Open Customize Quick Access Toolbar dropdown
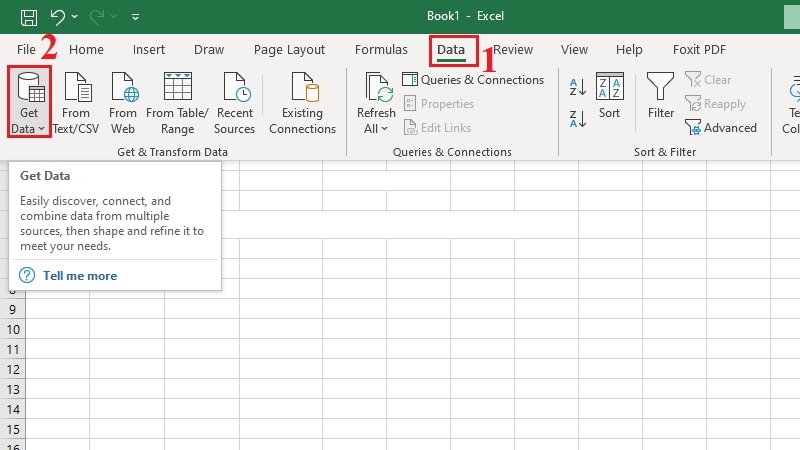Image resolution: width=800 pixels, height=450 pixels. coord(135,17)
